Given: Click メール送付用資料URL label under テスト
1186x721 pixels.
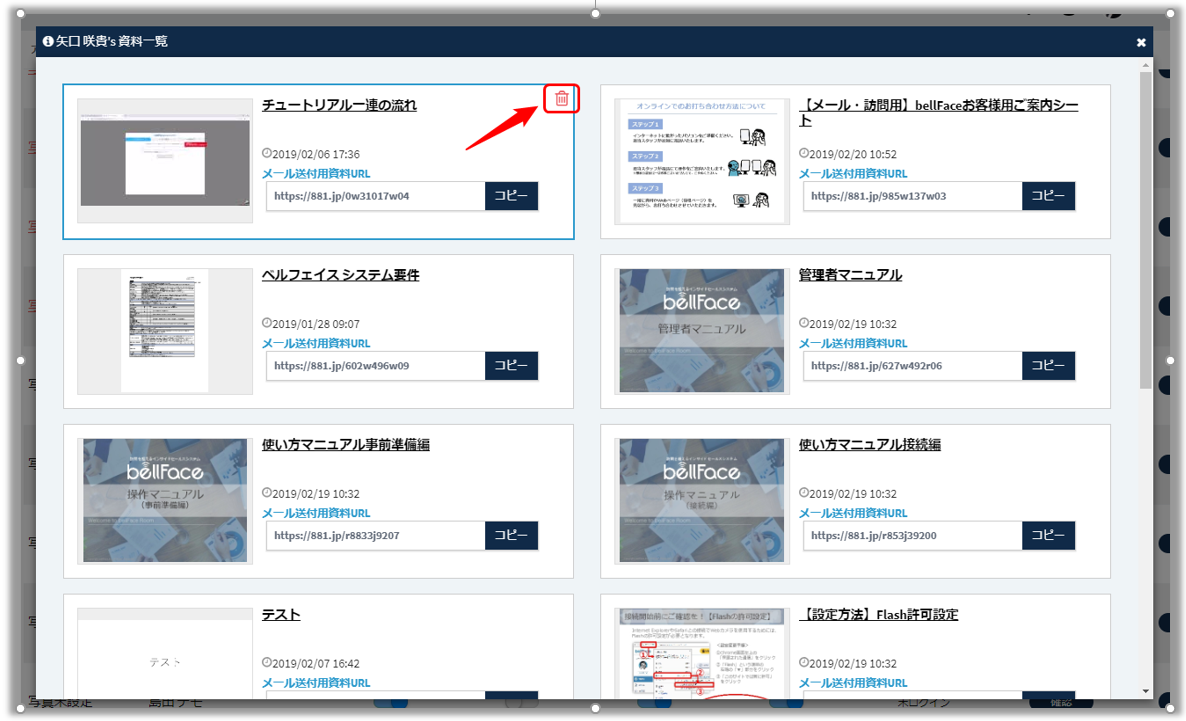Looking at the screenshot, I should (316, 683).
